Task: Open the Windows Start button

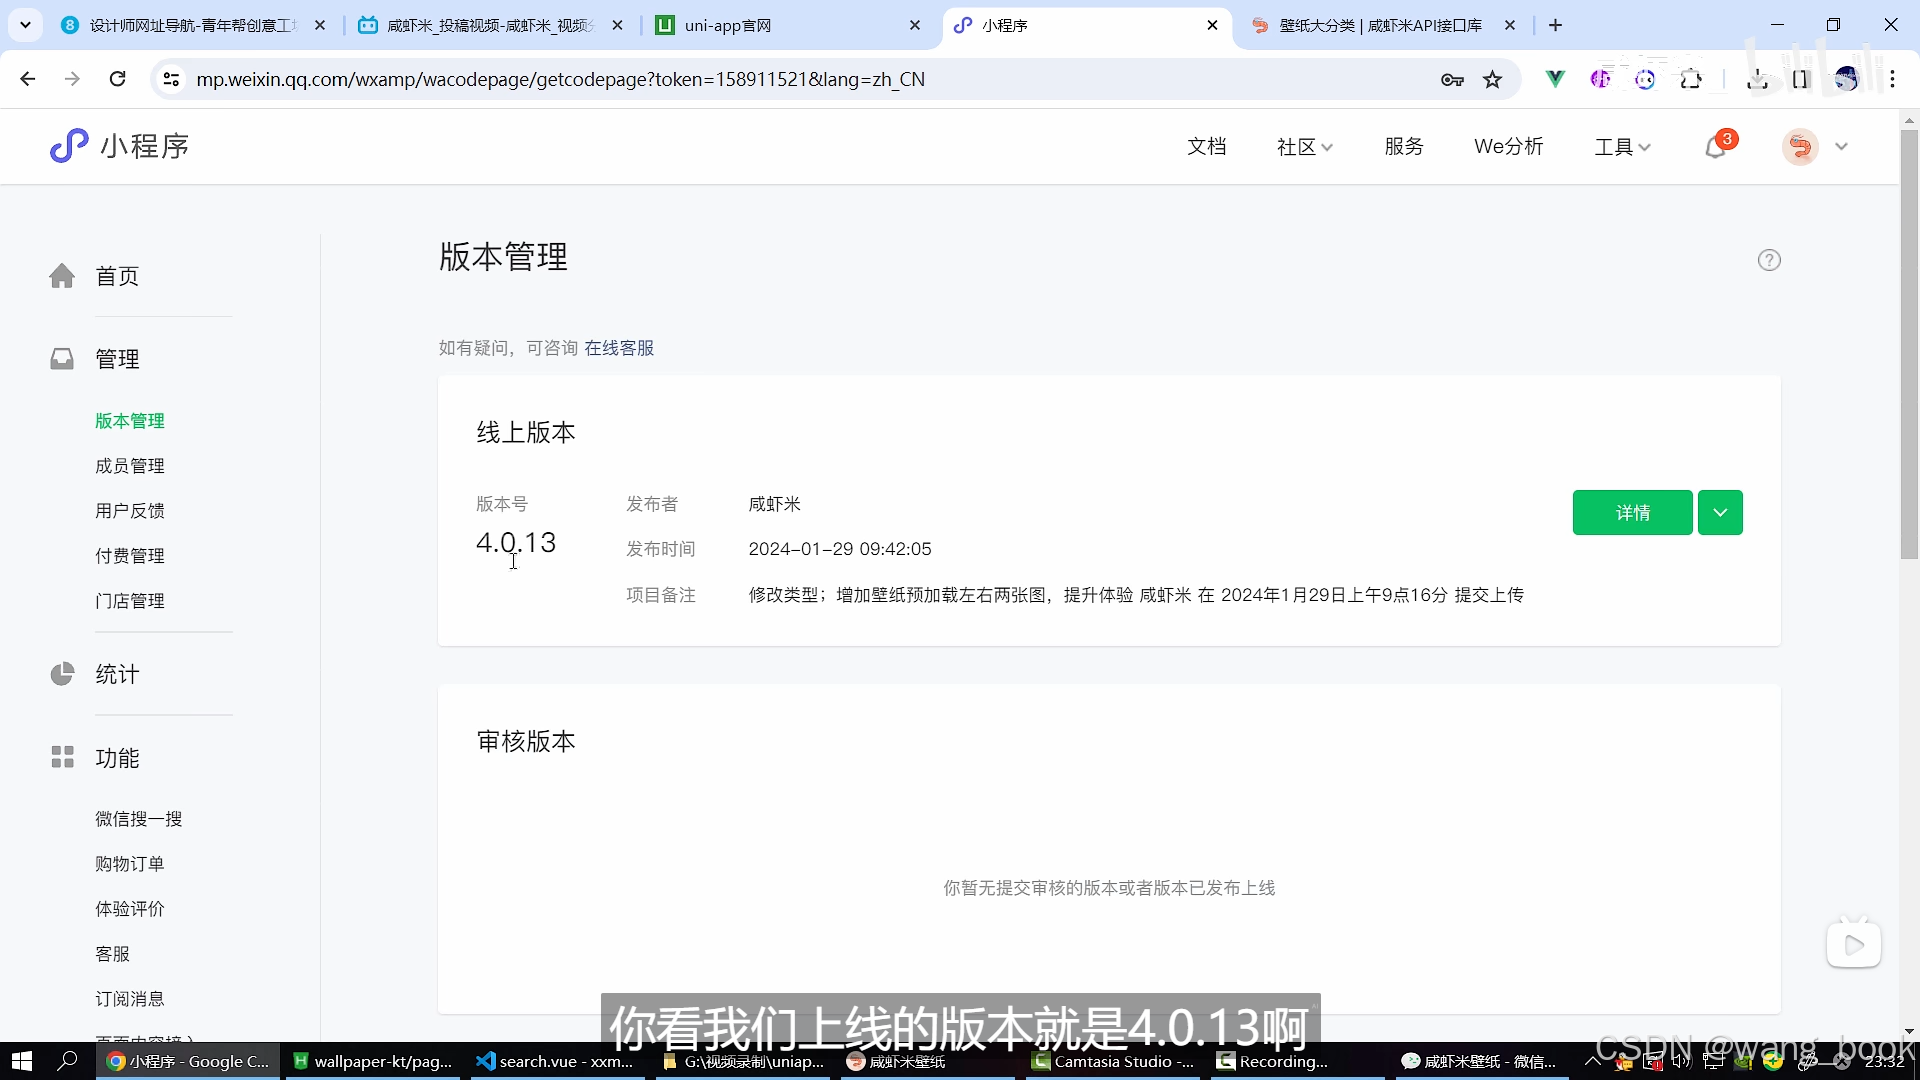Action: (x=22, y=1061)
